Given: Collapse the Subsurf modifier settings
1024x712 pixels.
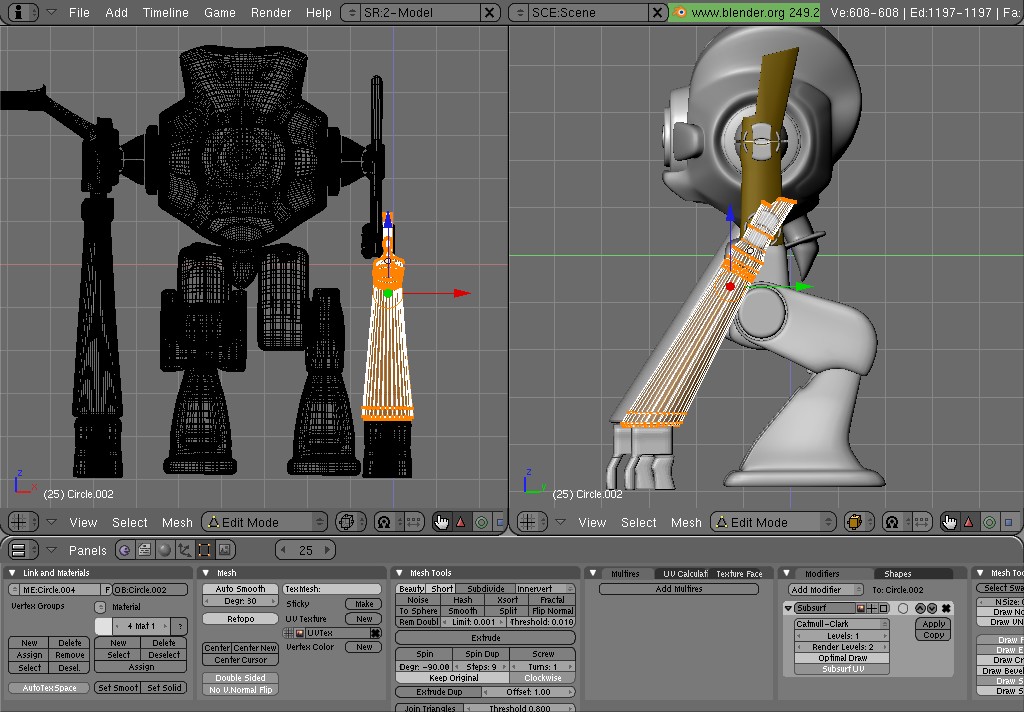Looking at the screenshot, I should pyautogui.click(x=788, y=608).
